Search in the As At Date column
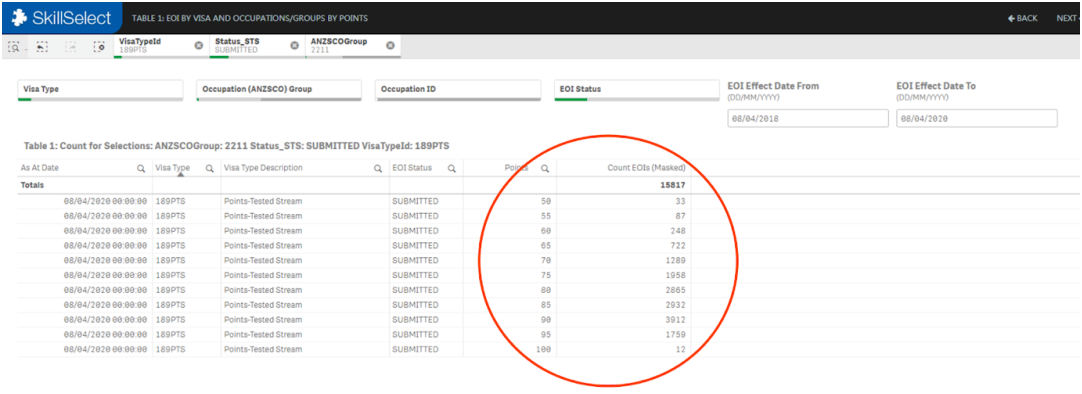1082x394 pixels. [x=141, y=168]
